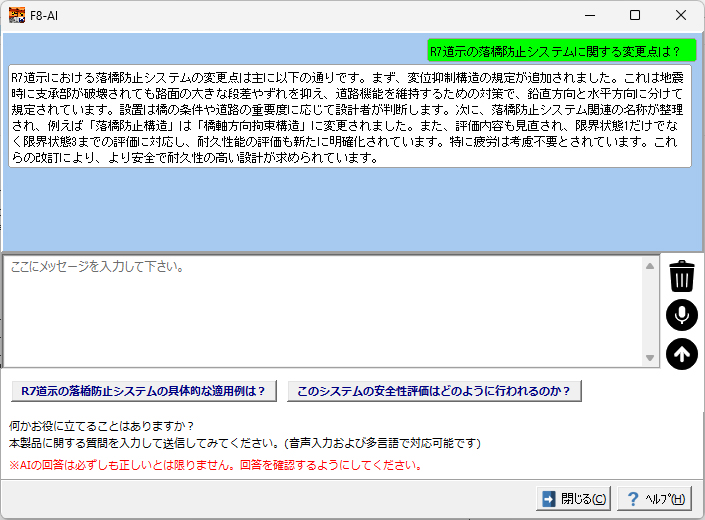Image resolution: width=705 pixels, height=520 pixels.
Task: Click the message box vertical scrollbar track
Action: pos(650,312)
